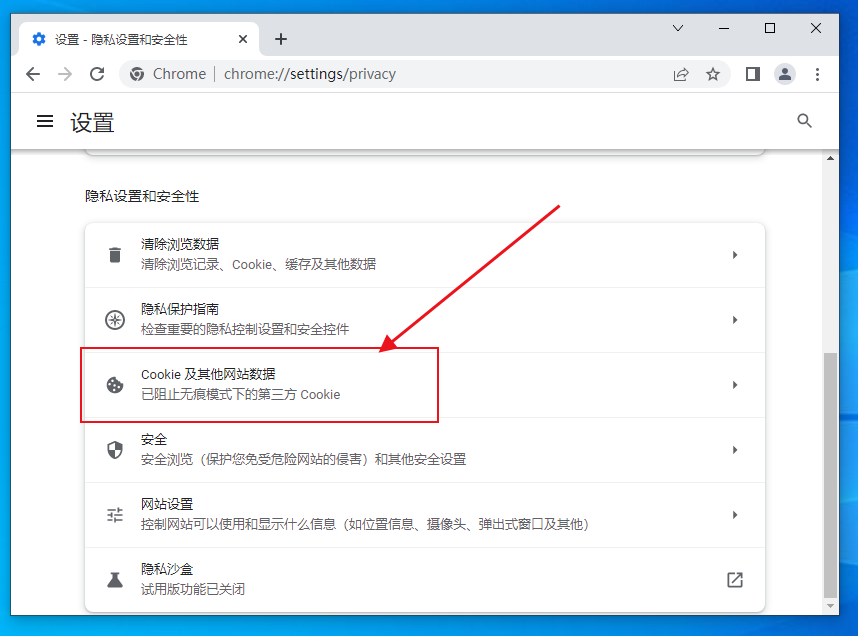Close the 设置 tab
The image size is (858, 636).
243,39
